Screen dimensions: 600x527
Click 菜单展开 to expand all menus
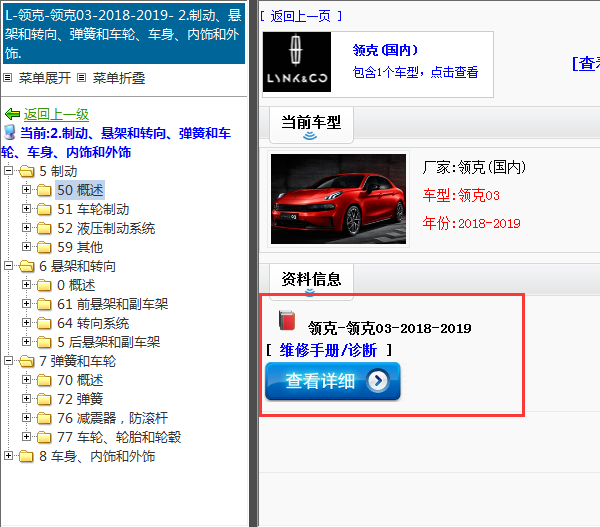click(x=45, y=78)
